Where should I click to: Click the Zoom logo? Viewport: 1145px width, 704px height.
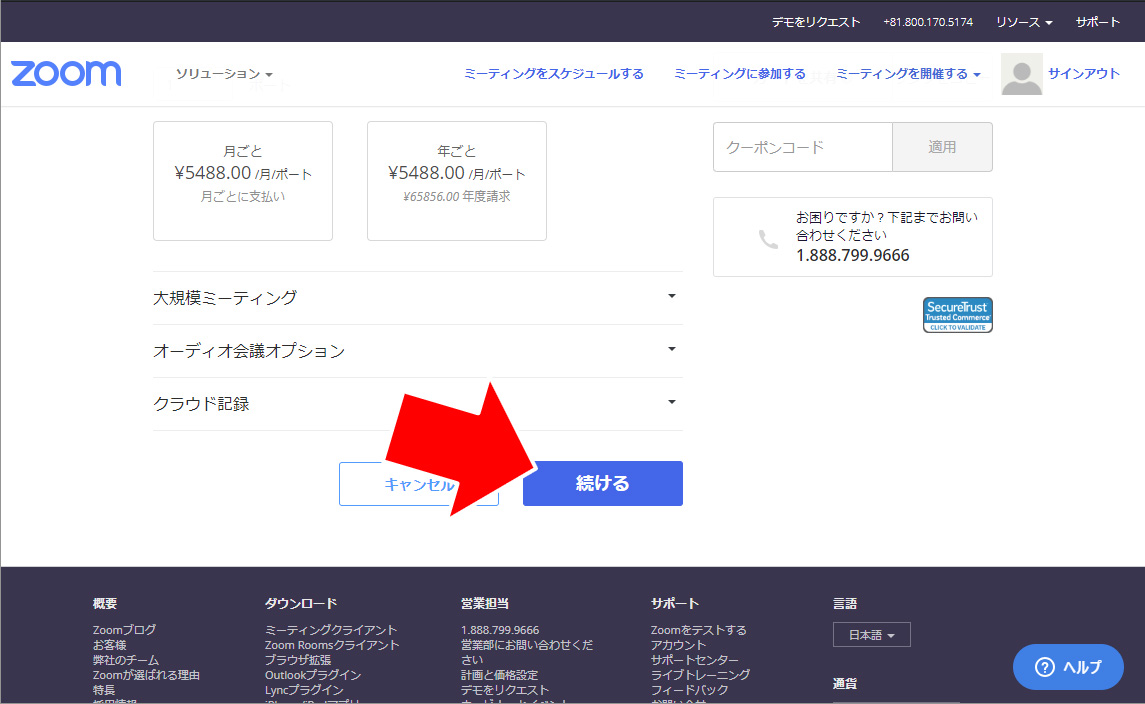66,74
